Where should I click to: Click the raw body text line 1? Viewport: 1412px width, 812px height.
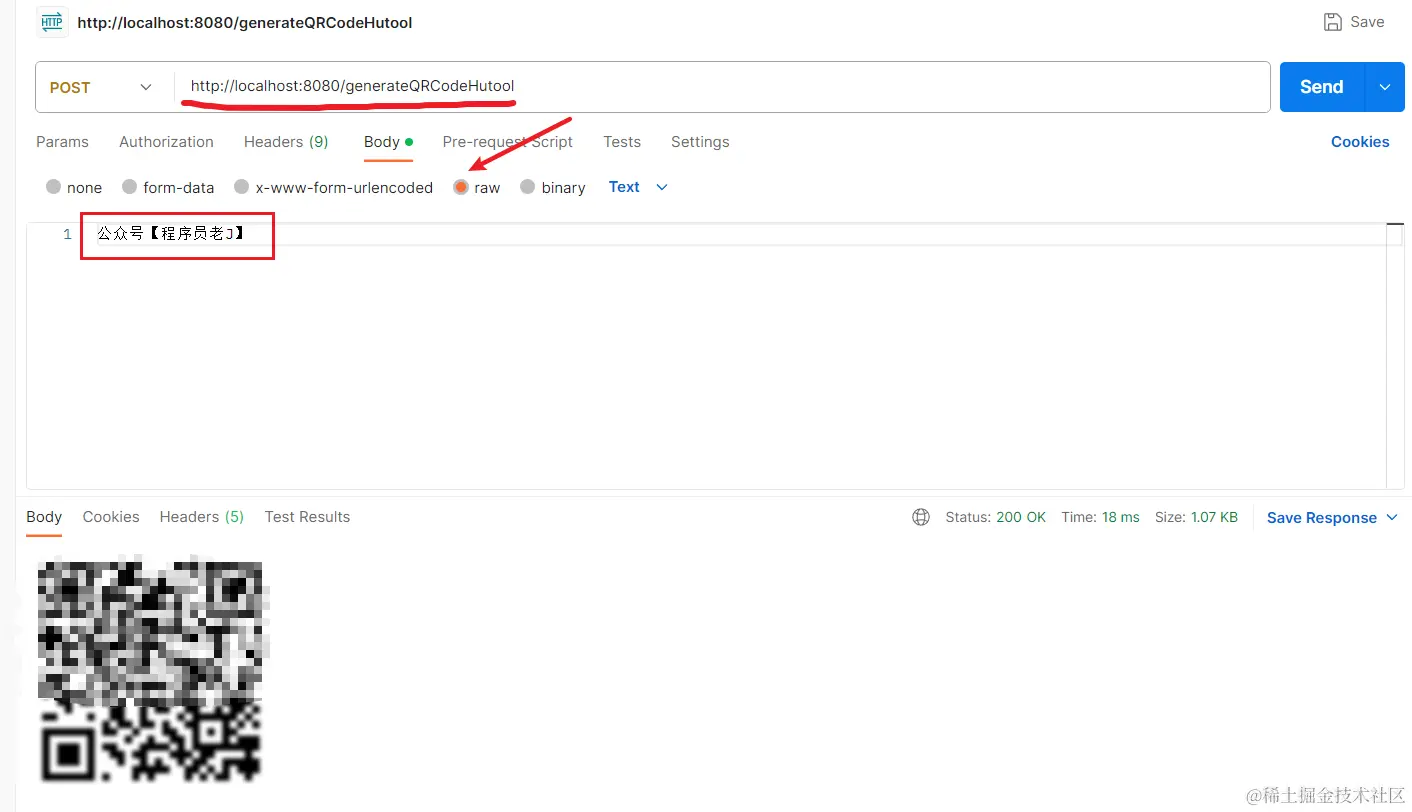coord(171,234)
